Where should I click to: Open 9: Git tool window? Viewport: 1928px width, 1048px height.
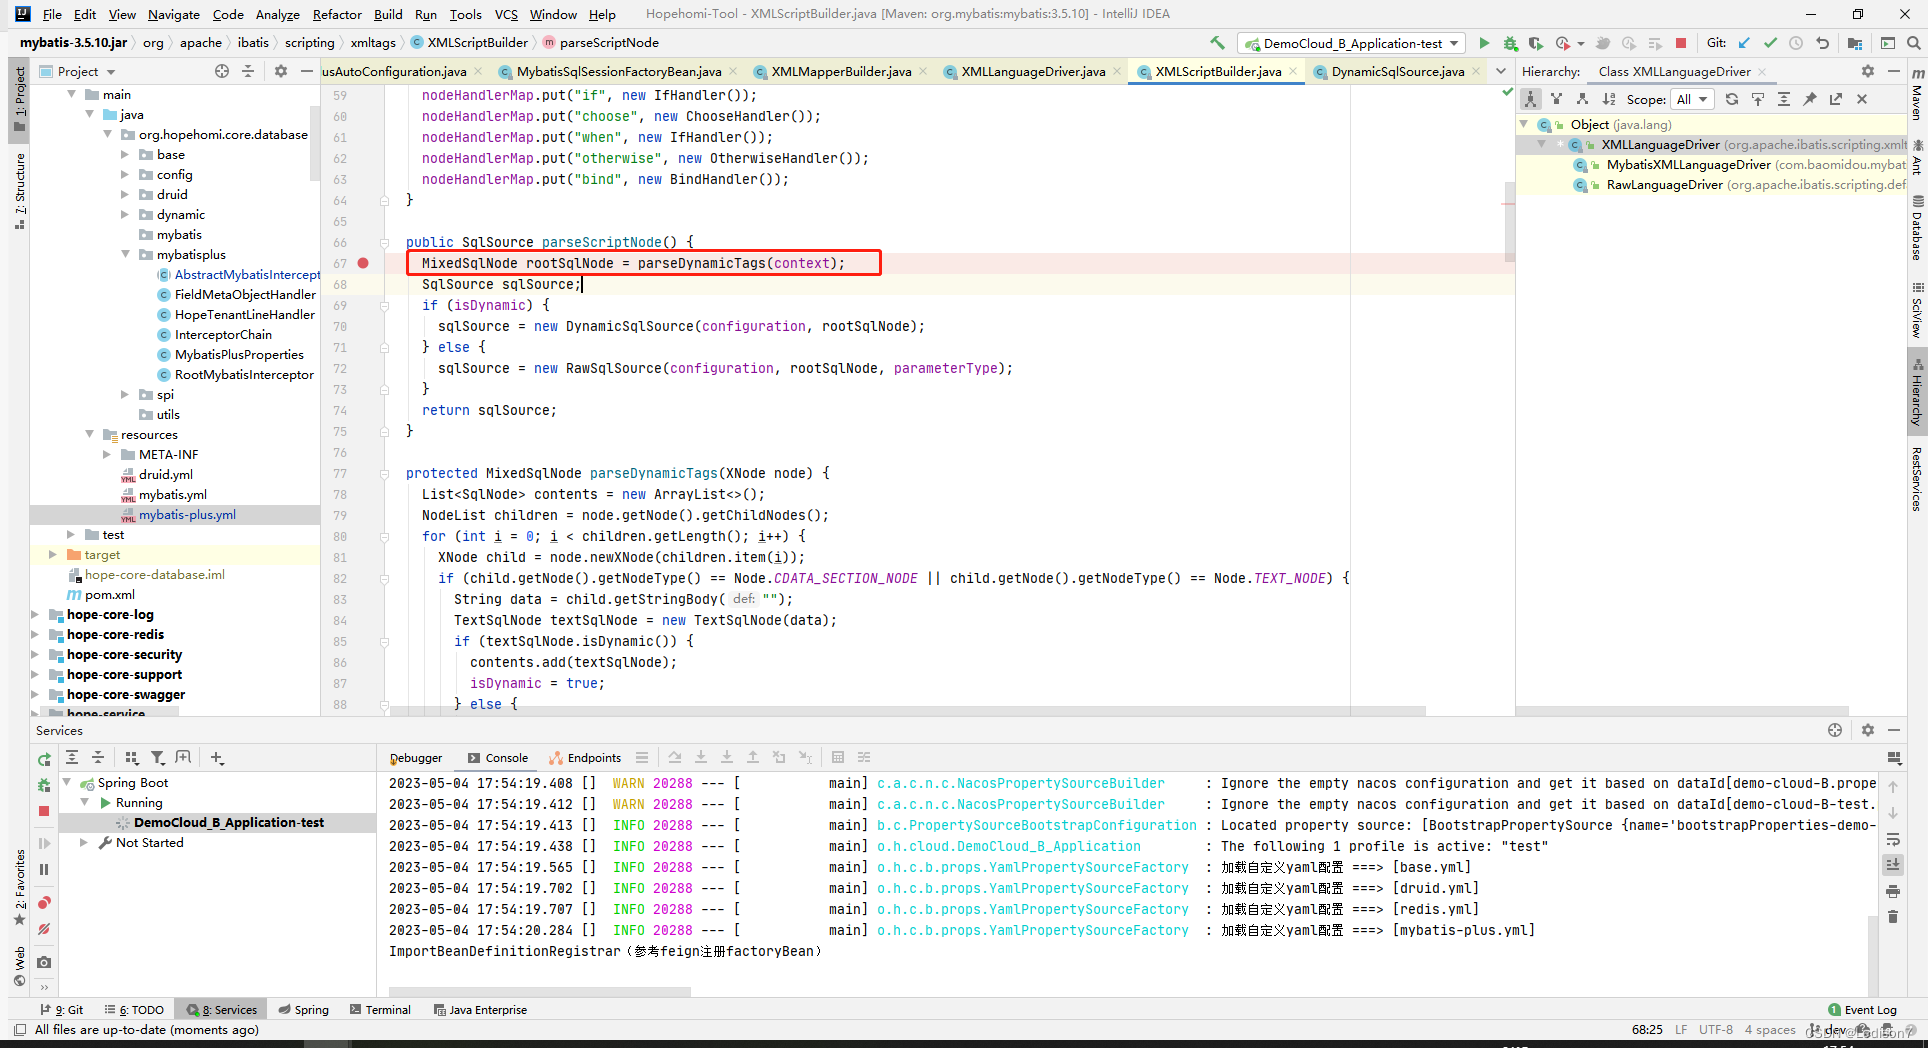[x=62, y=1010]
